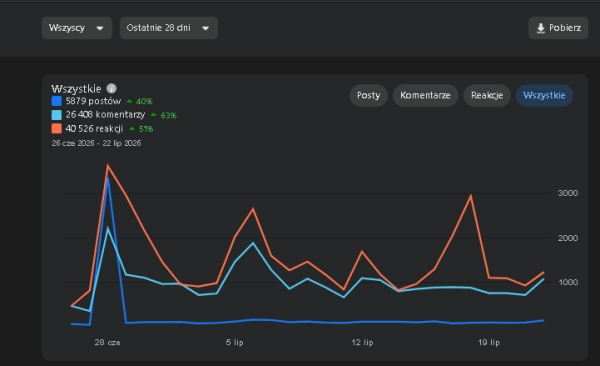This screenshot has height=366, width=600.
Task: Click the 19 lip axis label
Action: pyautogui.click(x=489, y=342)
